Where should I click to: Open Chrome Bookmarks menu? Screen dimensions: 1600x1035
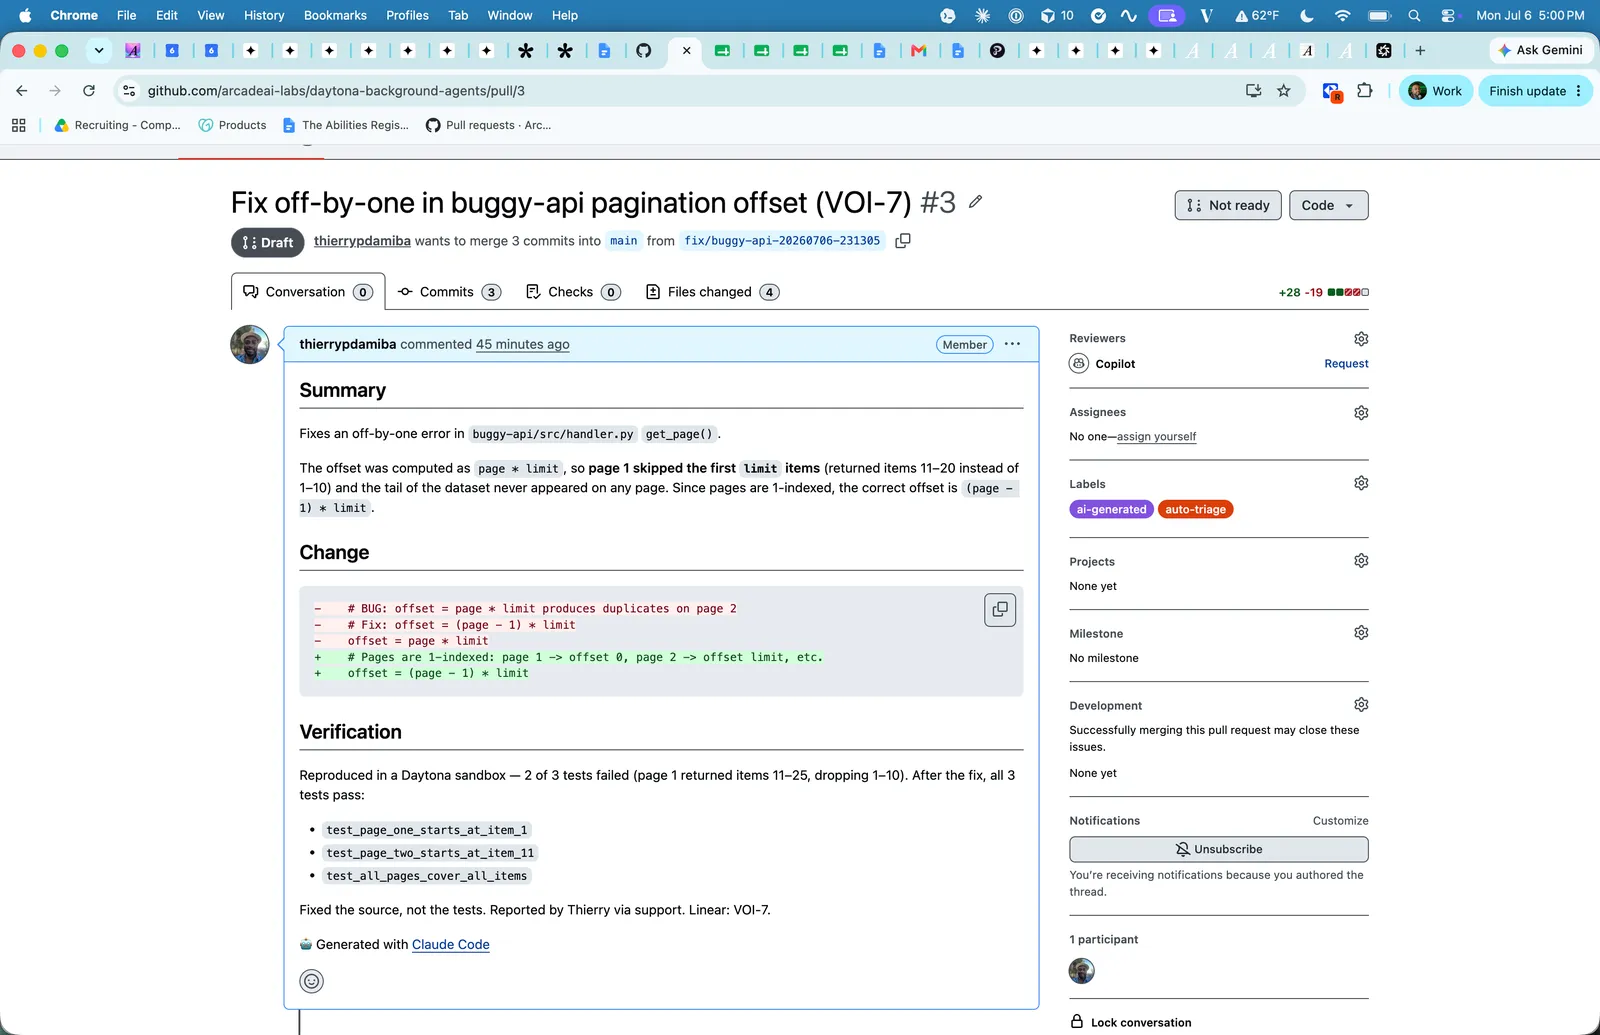click(x=335, y=15)
